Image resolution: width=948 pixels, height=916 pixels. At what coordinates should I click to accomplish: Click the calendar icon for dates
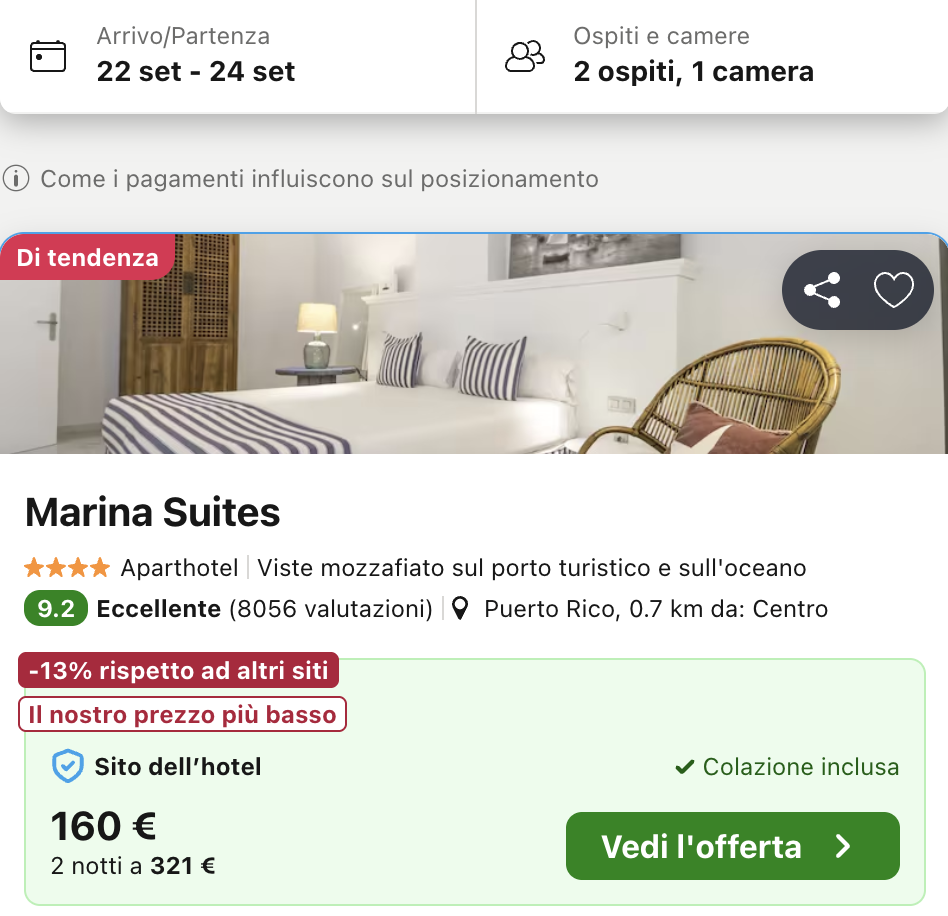(x=48, y=56)
